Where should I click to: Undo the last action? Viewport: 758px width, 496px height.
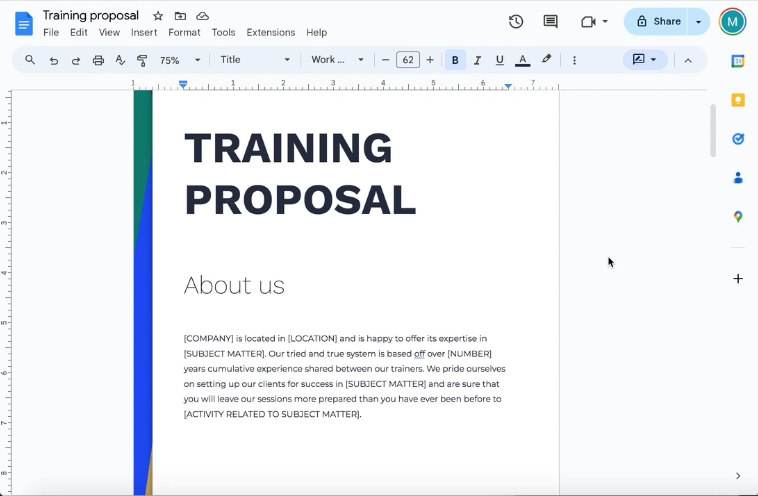click(54, 60)
